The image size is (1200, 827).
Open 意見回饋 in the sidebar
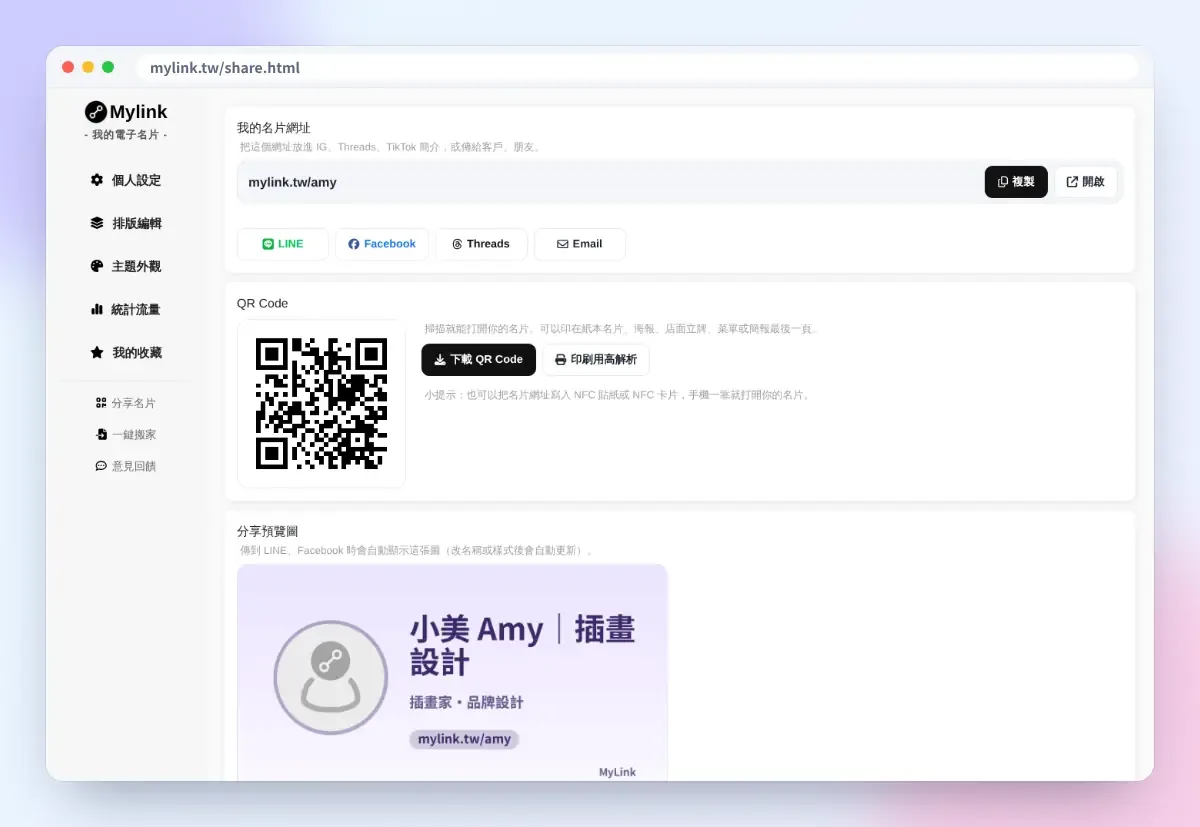click(125, 466)
